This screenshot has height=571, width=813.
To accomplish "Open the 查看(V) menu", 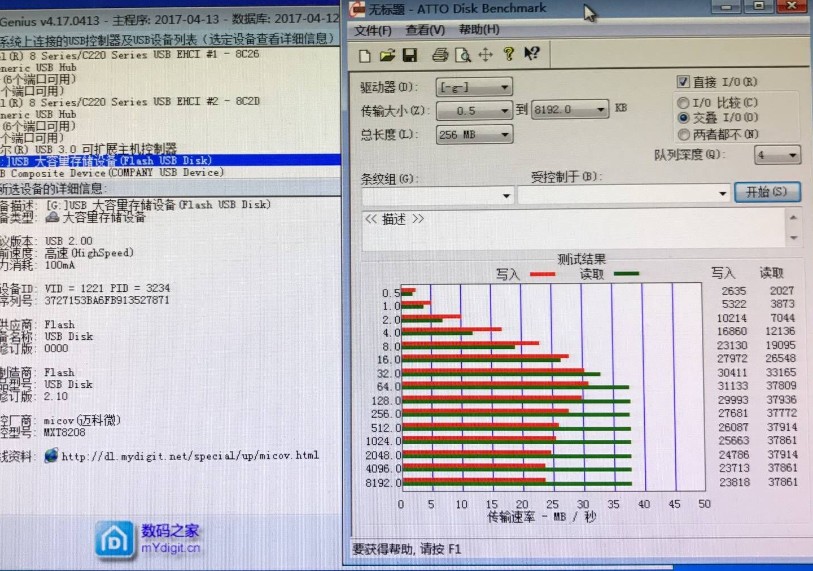I will click(x=425, y=30).
